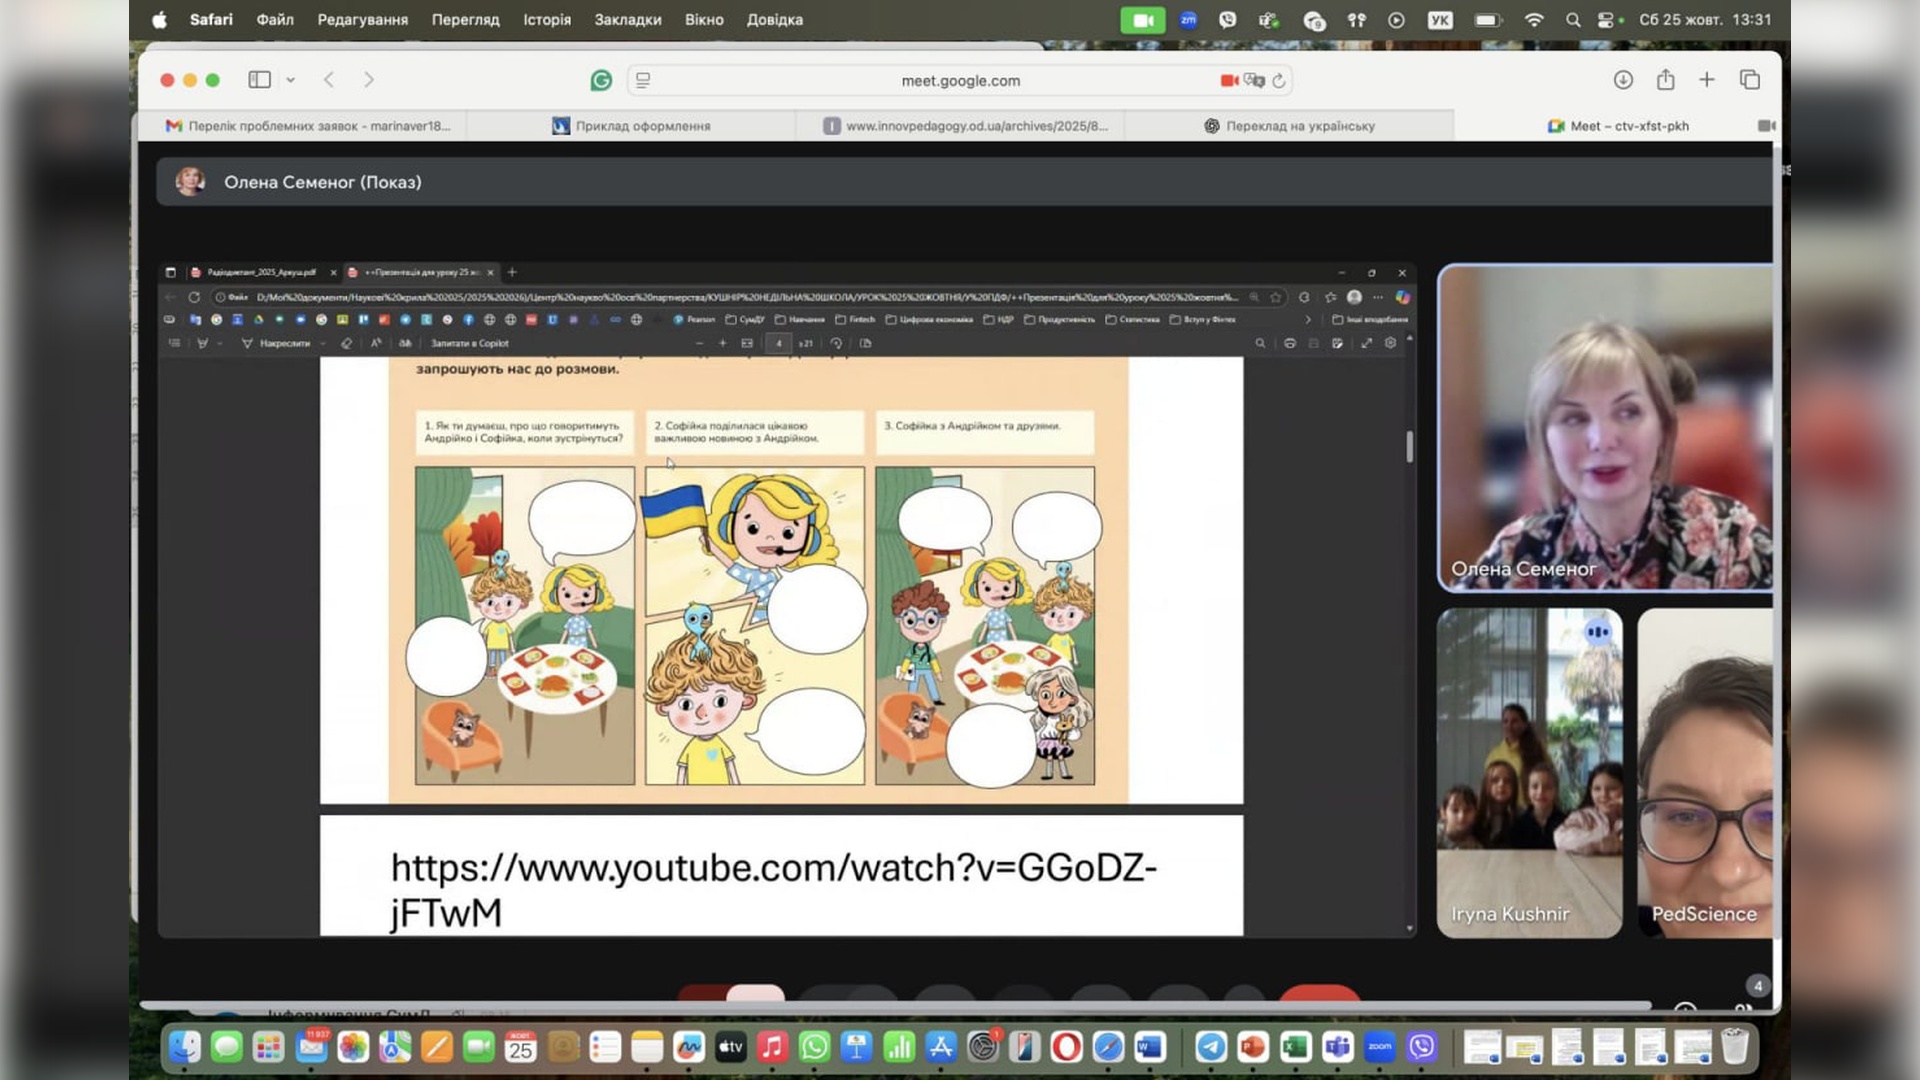The height and width of the screenshot is (1080, 1920).
Task: Open macOS Control Center in menu bar
Action: point(1606,20)
